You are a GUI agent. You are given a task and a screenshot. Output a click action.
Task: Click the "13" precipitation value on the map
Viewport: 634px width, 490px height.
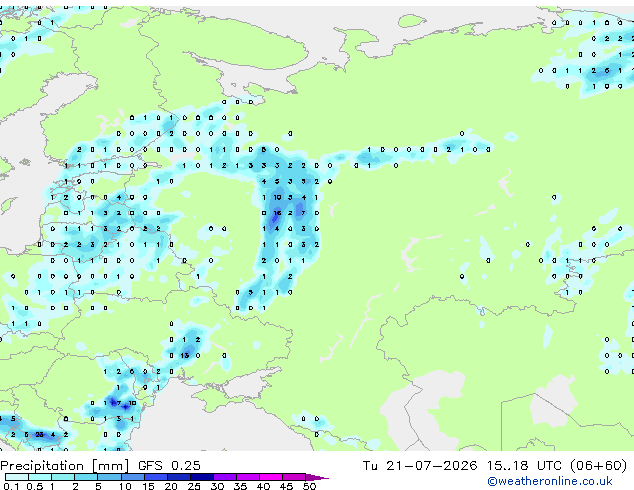185,356
